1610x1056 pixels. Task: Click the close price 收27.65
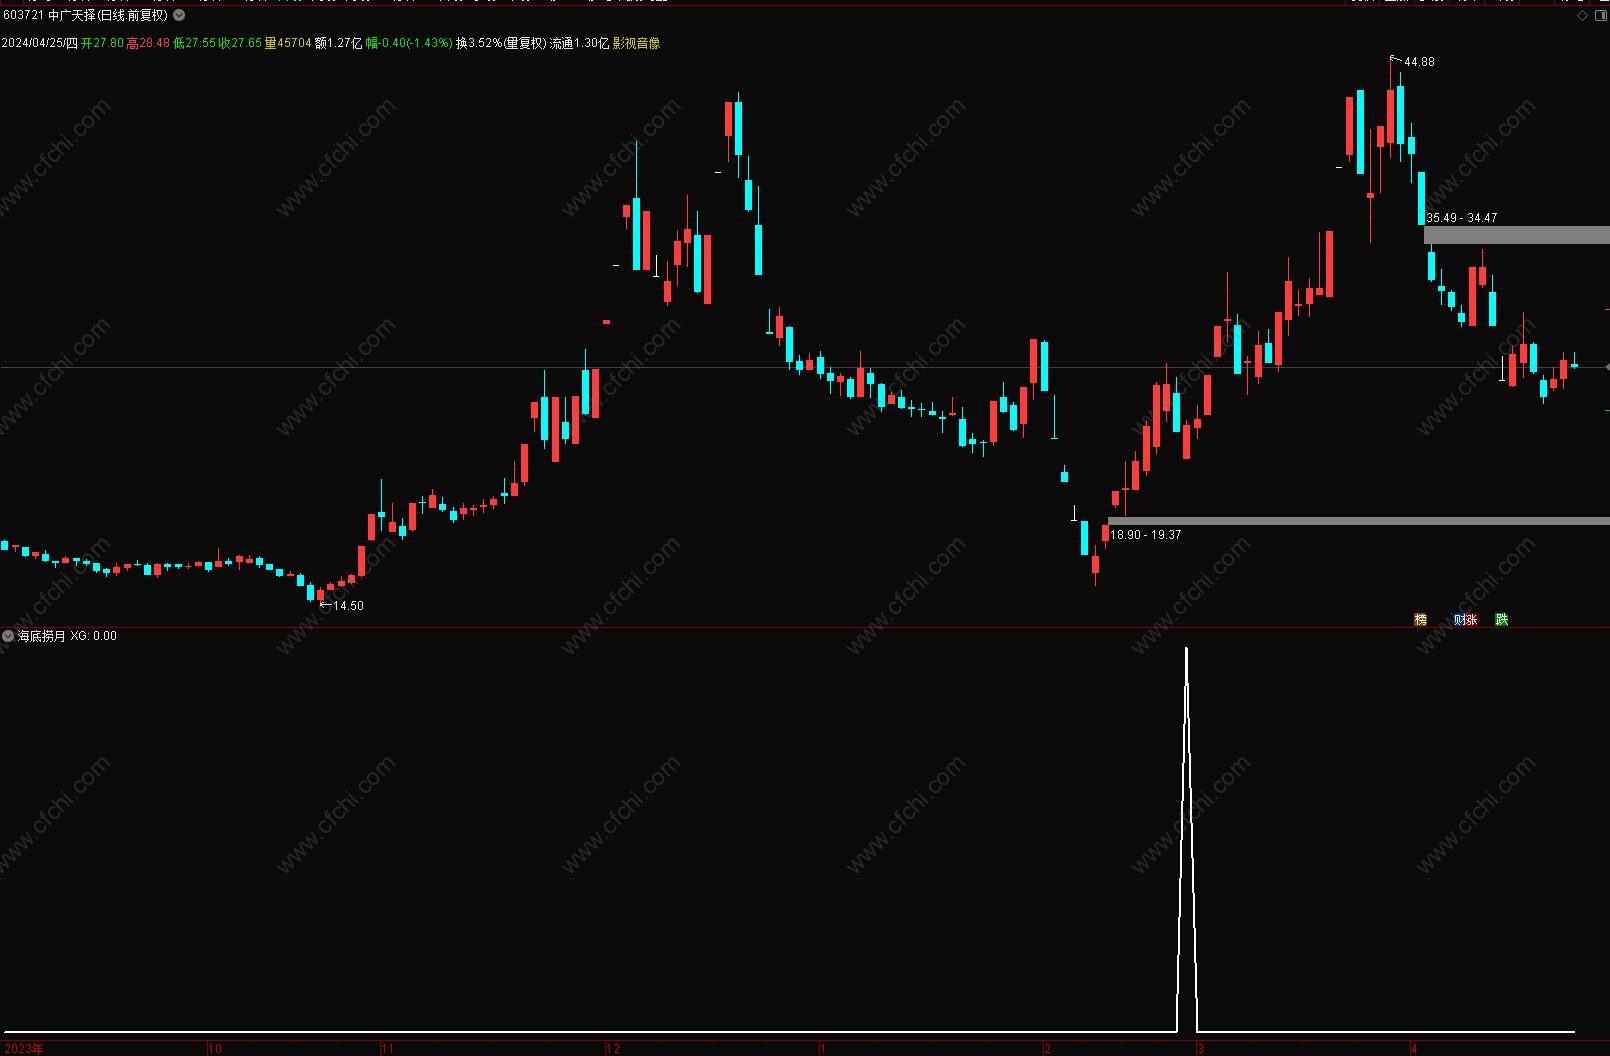[x=240, y=43]
